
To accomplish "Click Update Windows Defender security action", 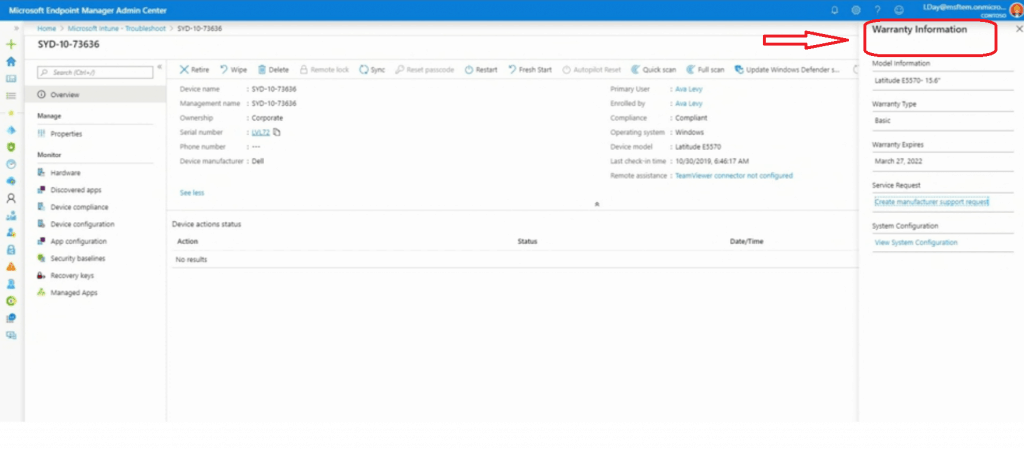I will [787, 70].
